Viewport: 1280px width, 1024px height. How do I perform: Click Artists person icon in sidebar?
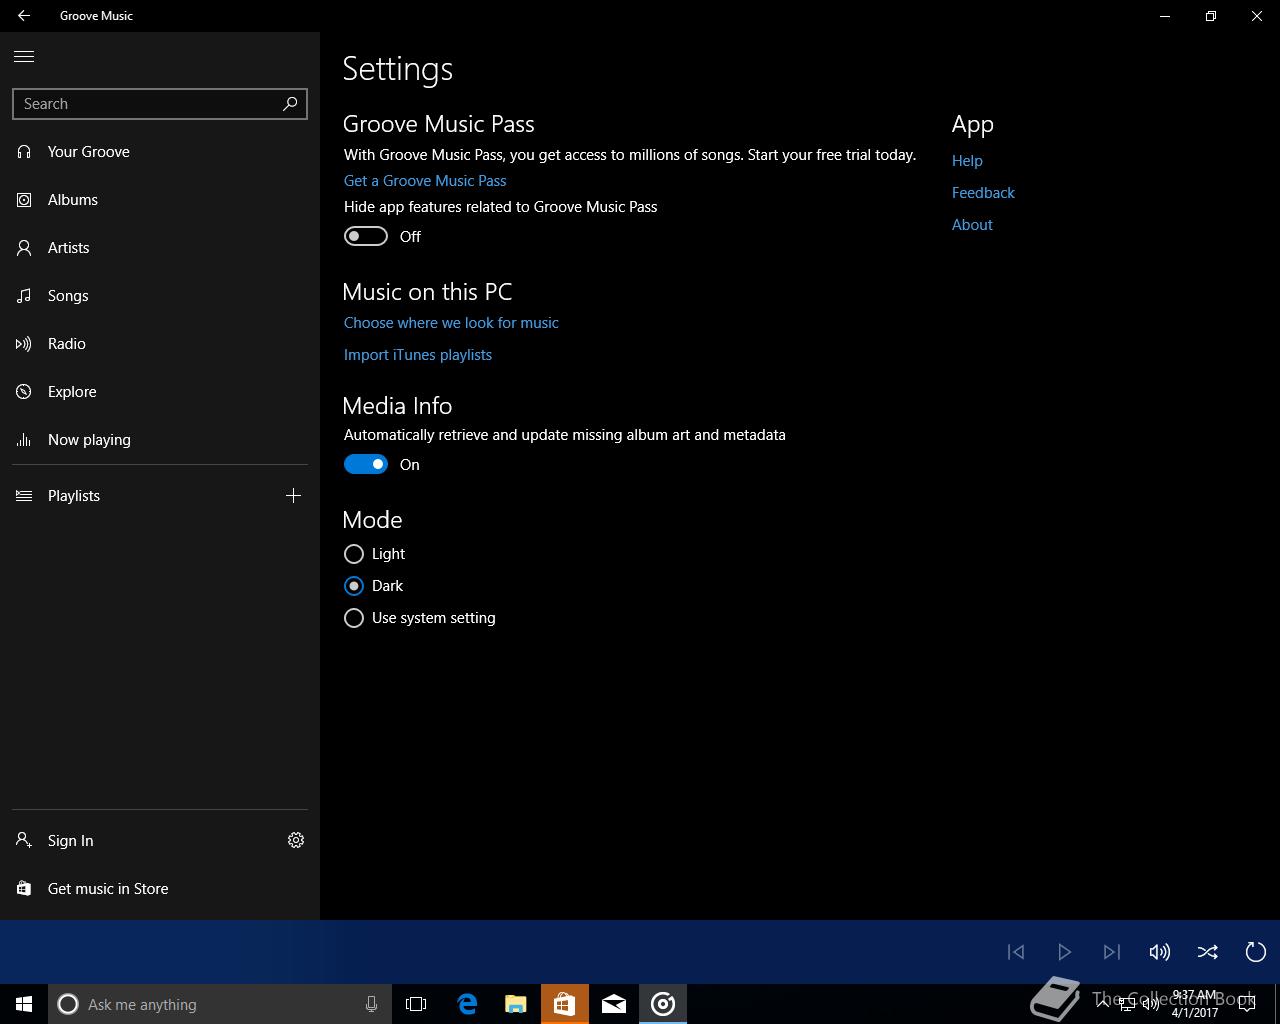pyautogui.click(x=24, y=248)
